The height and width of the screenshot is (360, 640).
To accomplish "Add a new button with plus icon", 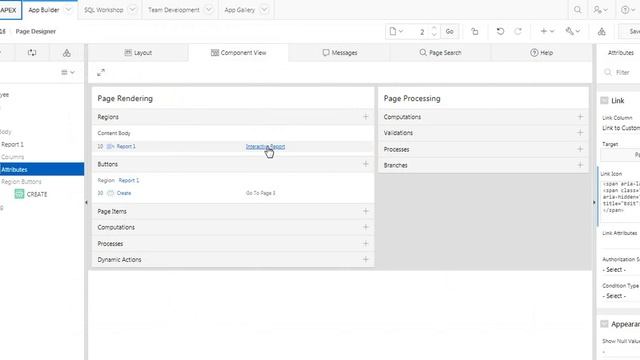I will click(x=366, y=164).
